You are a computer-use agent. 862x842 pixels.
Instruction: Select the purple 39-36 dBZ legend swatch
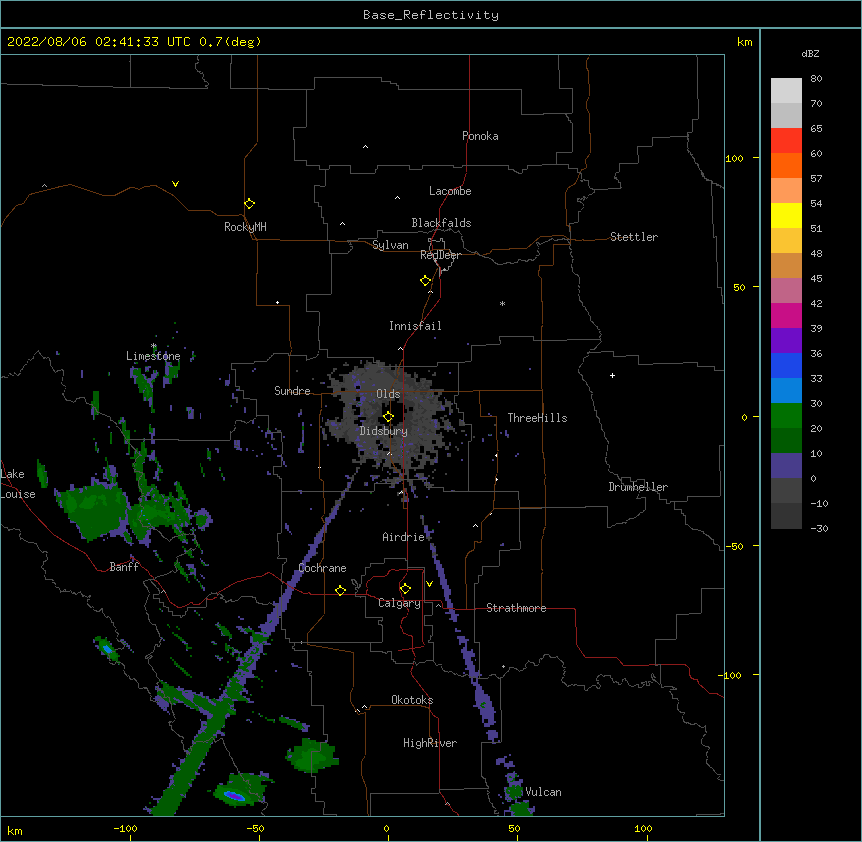786,340
